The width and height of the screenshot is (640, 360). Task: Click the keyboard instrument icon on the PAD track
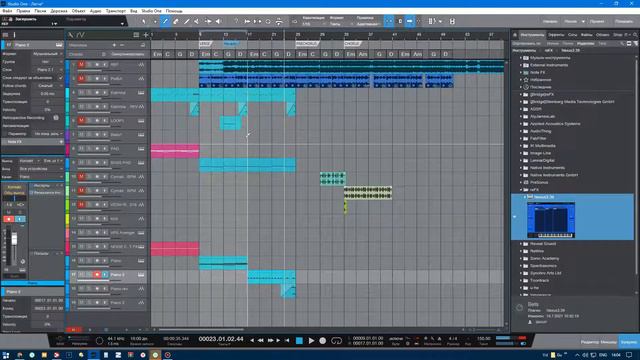click(141, 149)
